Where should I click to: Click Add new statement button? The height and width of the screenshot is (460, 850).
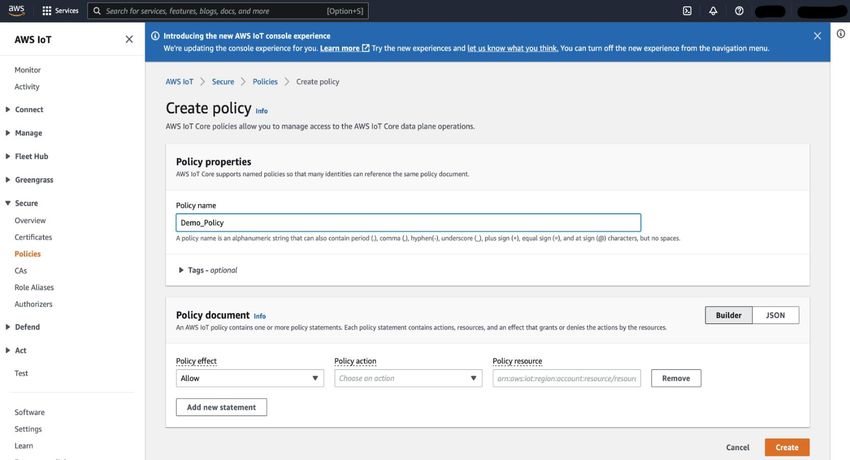pyautogui.click(x=221, y=407)
